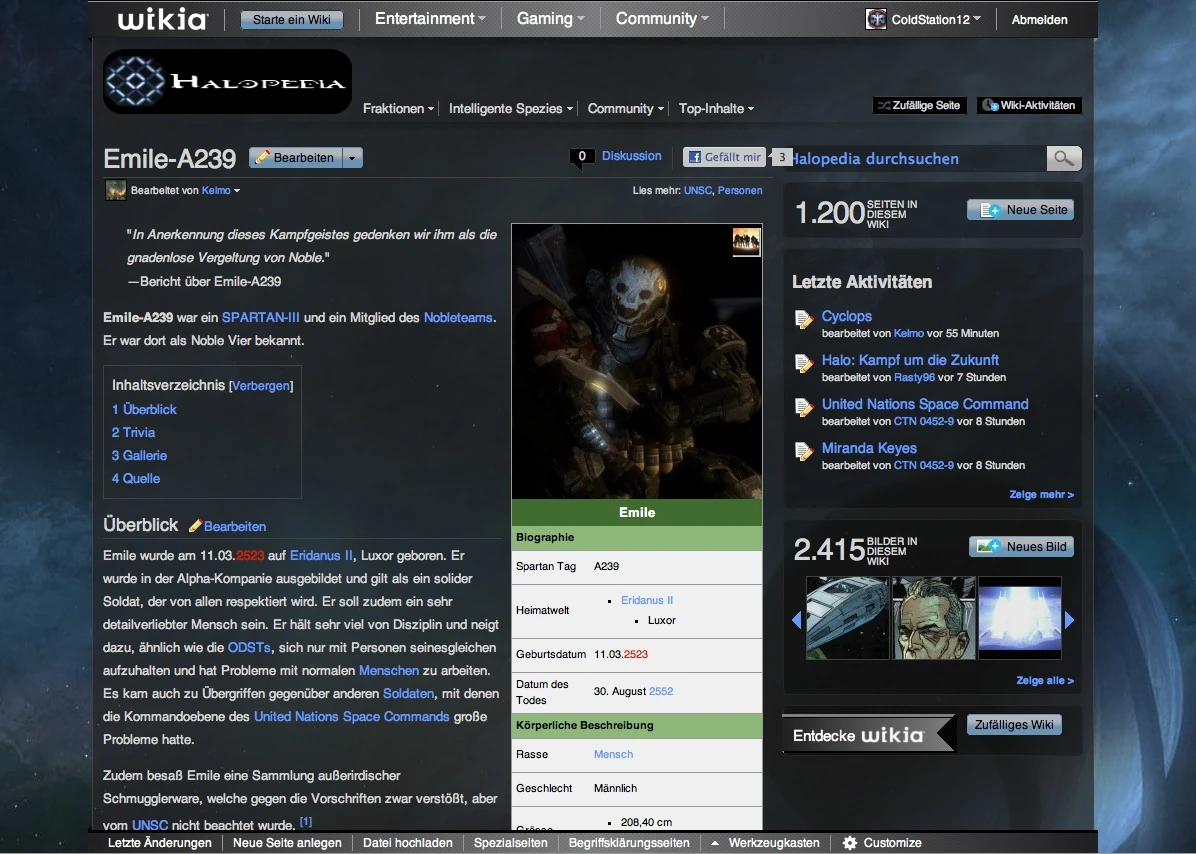Click the Neues Bild button
1196x854 pixels.
click(x=1021, y=547)
